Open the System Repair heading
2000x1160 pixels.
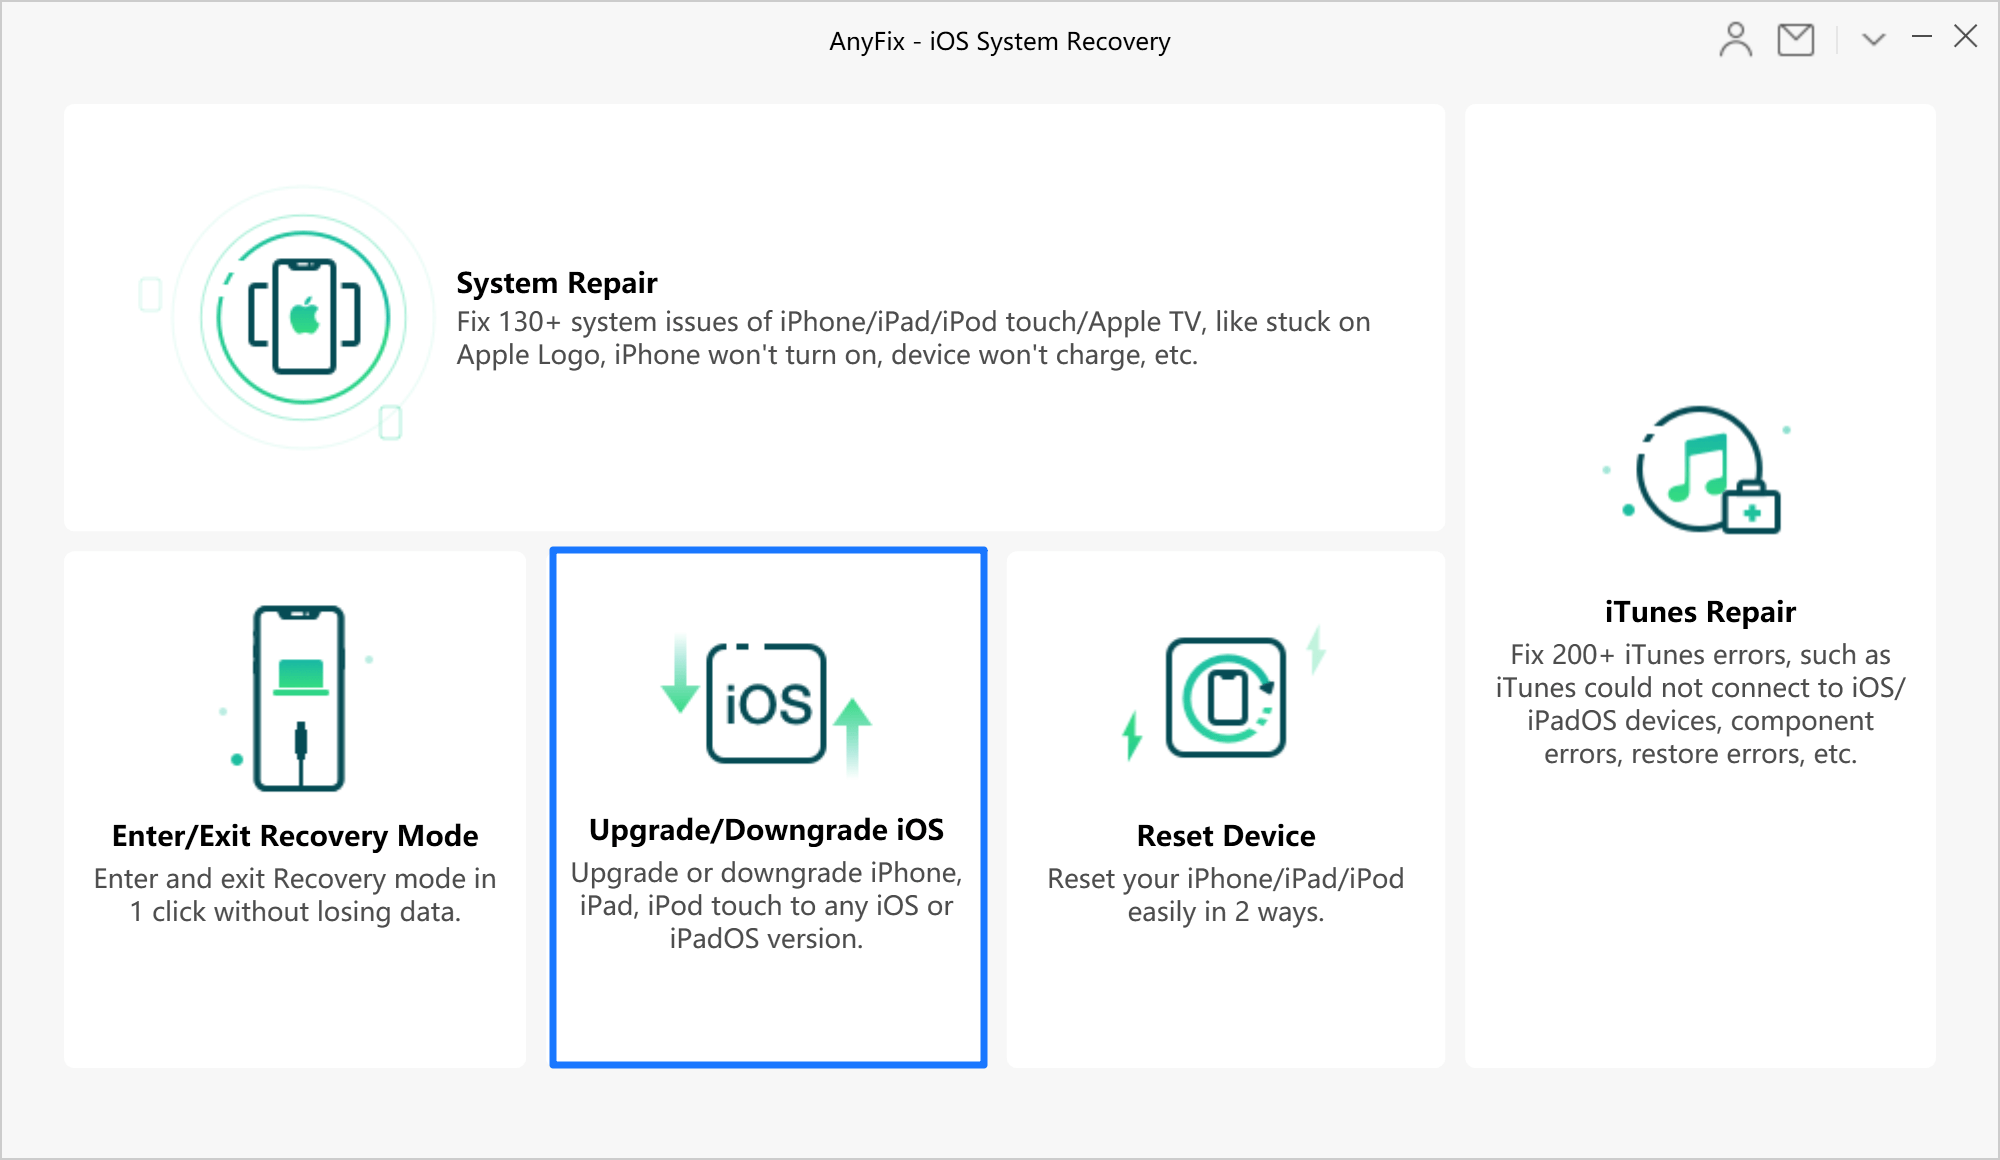click(x=557, y=283)
